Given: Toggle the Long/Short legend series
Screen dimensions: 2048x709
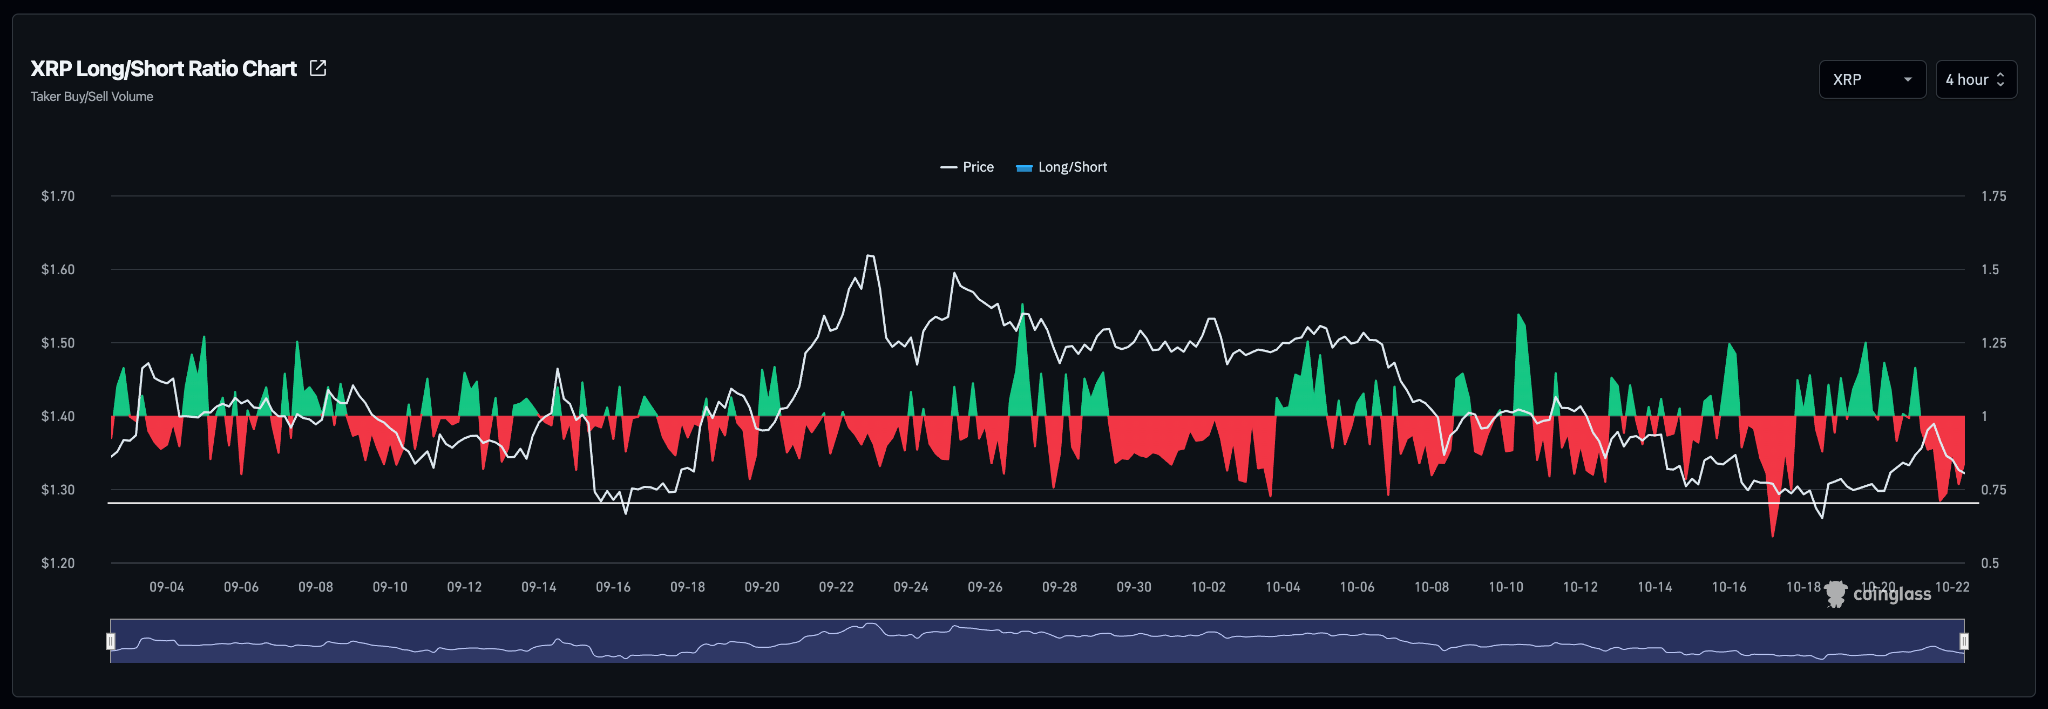Looking at the screenshot, I should point(1062,167).
